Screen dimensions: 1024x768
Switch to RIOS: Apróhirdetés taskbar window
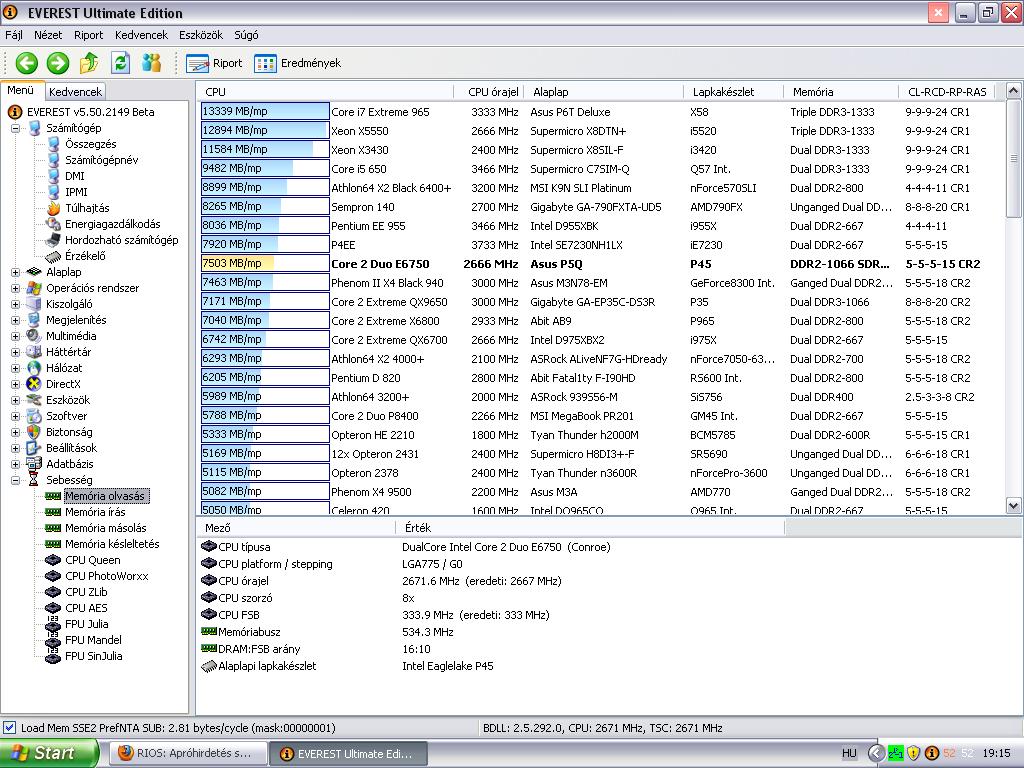click(188, 754)
